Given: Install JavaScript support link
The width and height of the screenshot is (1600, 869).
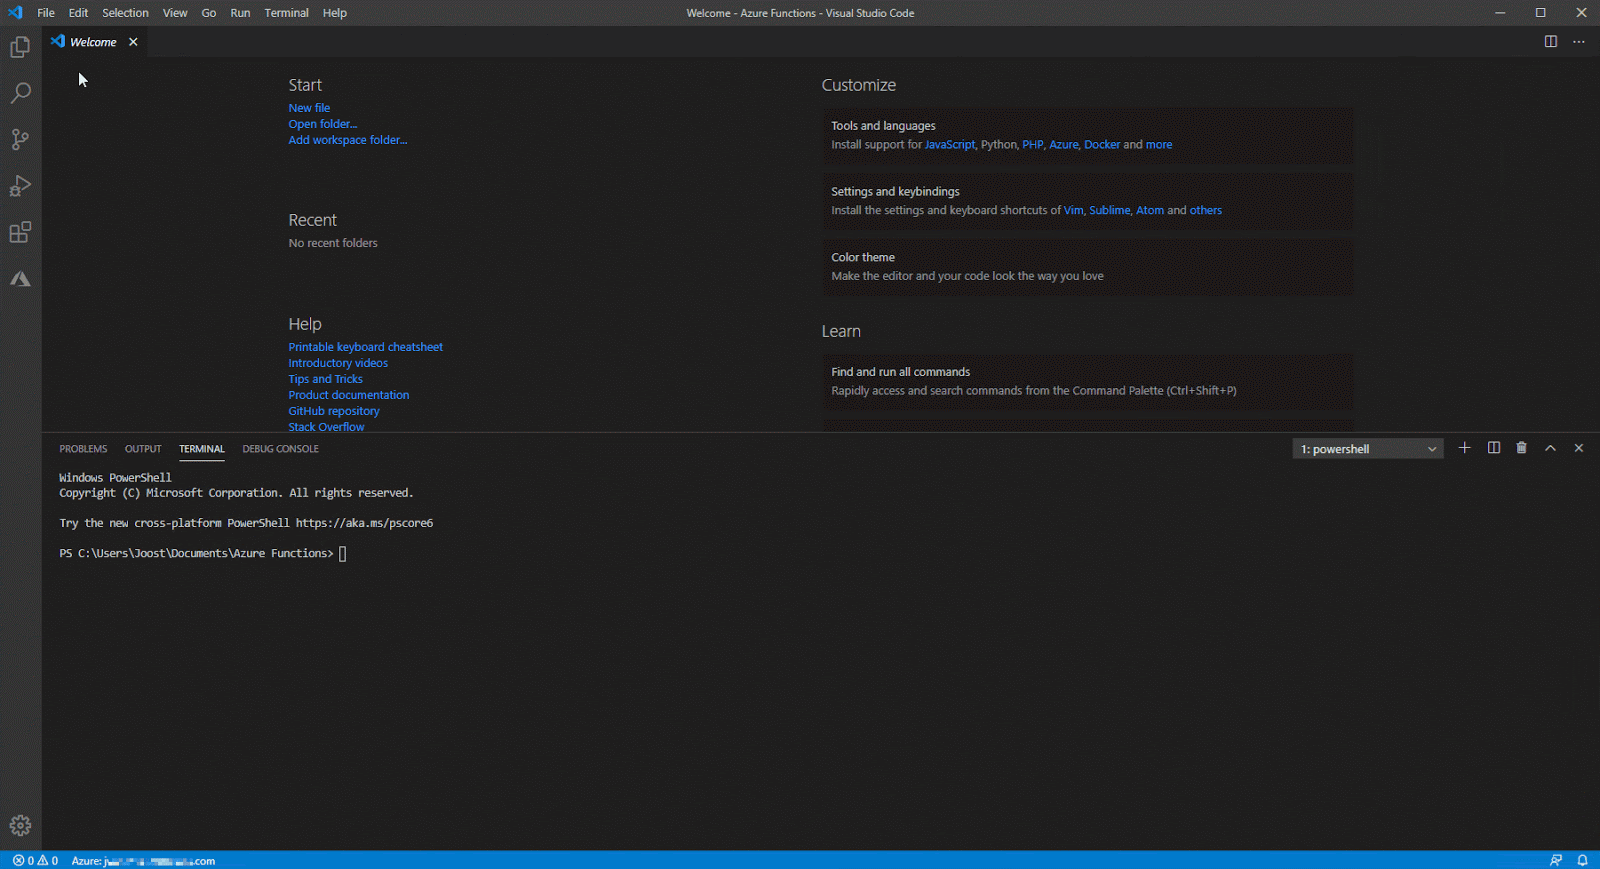Looking at the screenshot, I should [x=949, y=145].
